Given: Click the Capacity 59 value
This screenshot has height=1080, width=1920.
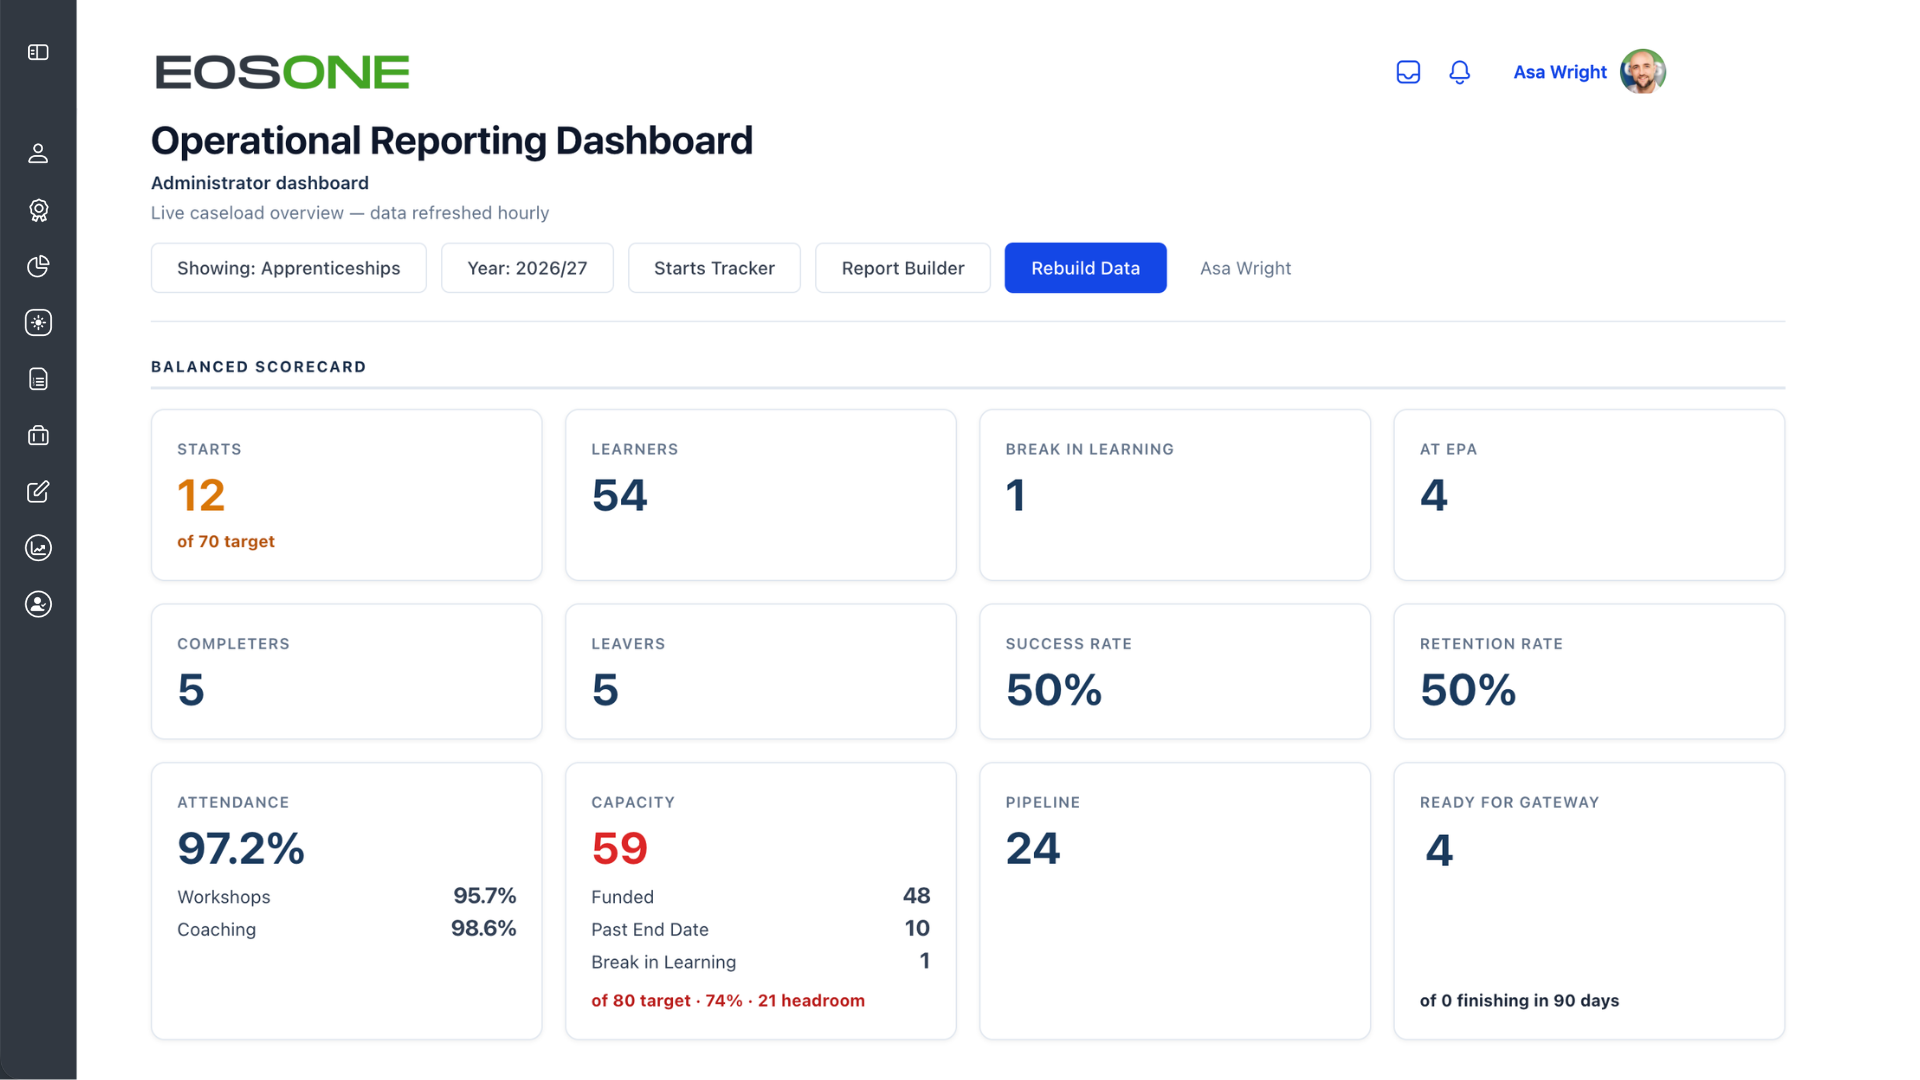Looking at the screenshot, I should pyautogui.click(x=619, y=849).
